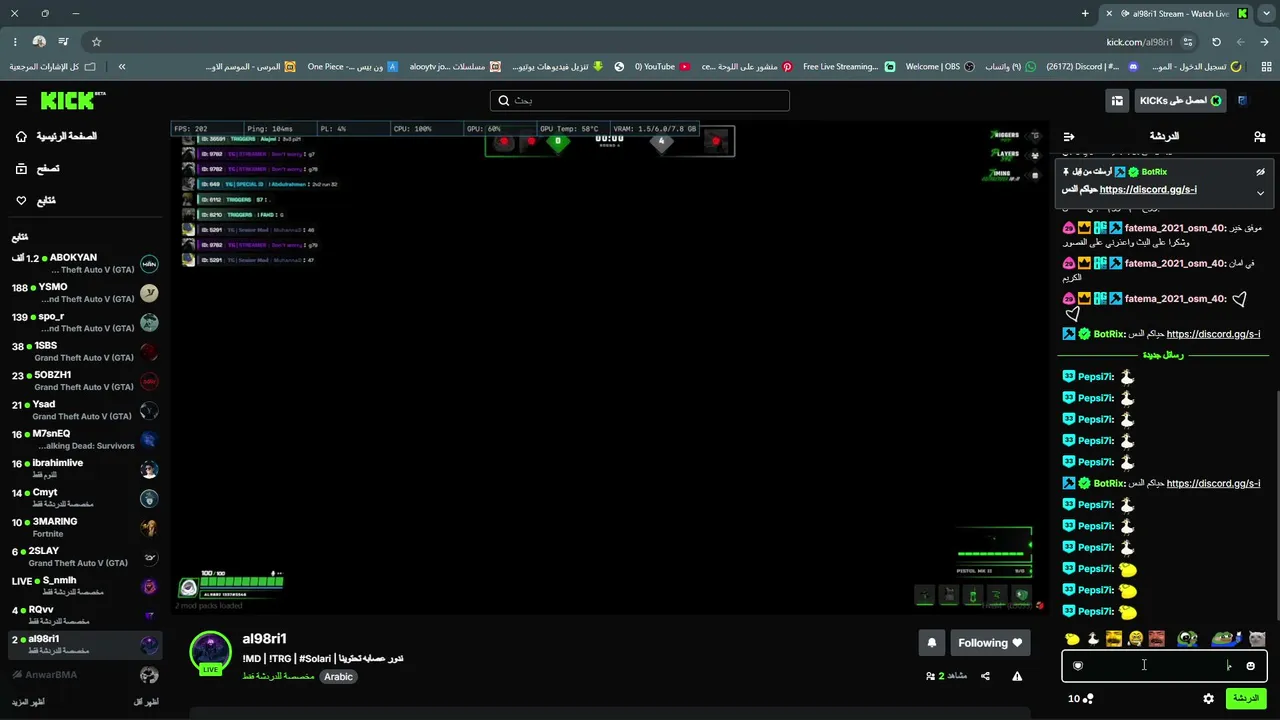Click the 10 channel points counter

[1080, 698]
